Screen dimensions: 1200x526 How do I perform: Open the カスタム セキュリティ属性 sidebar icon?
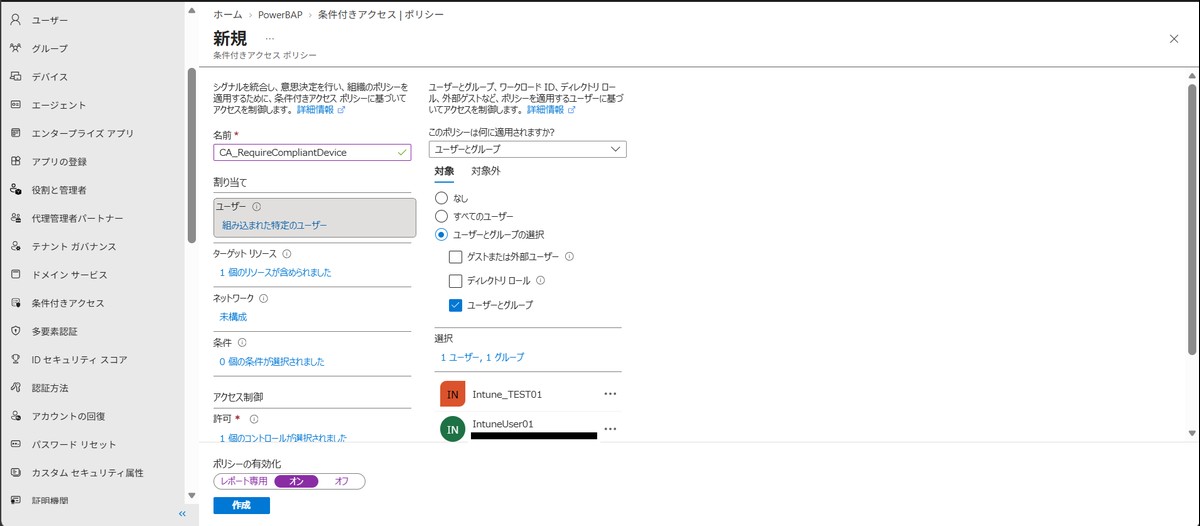click(15, 472)
